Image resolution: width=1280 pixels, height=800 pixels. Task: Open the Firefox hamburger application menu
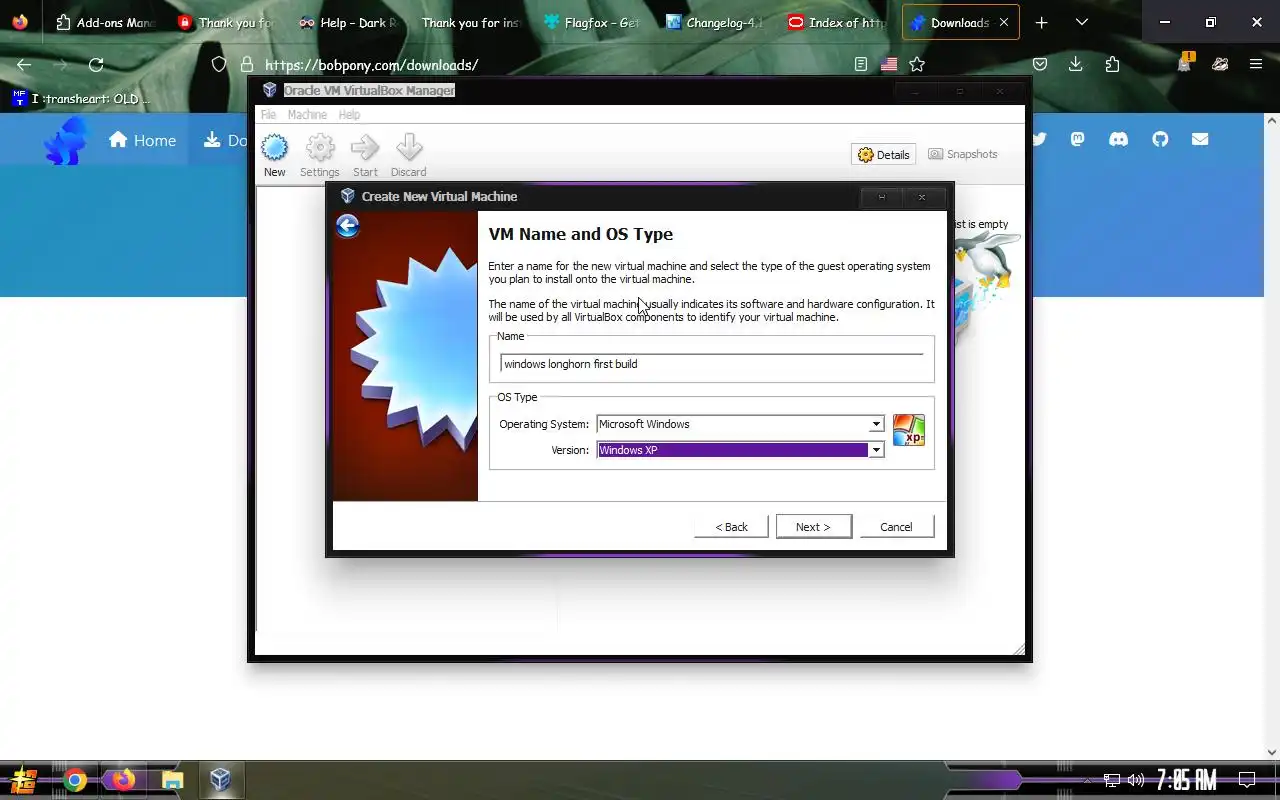[1257, 65]
